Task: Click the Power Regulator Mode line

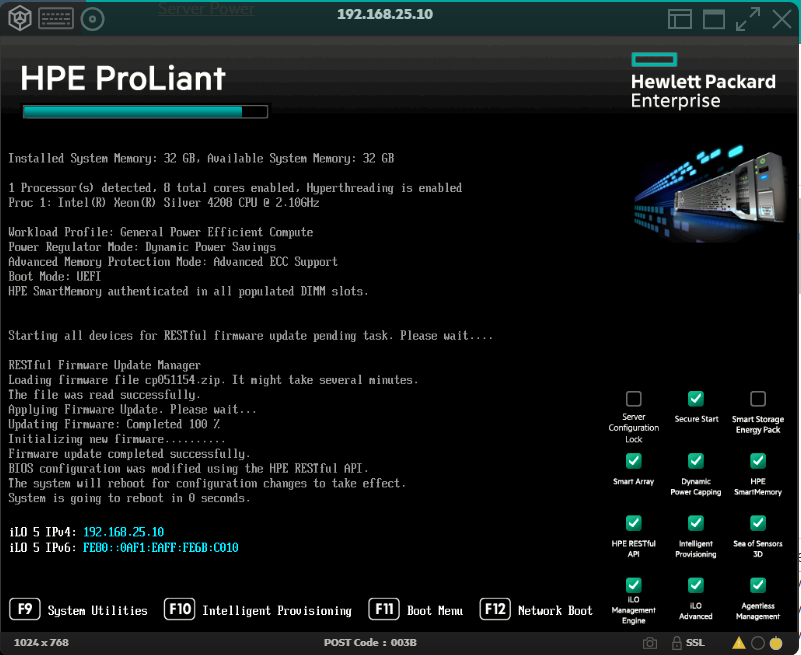Action: coord(142,247)
